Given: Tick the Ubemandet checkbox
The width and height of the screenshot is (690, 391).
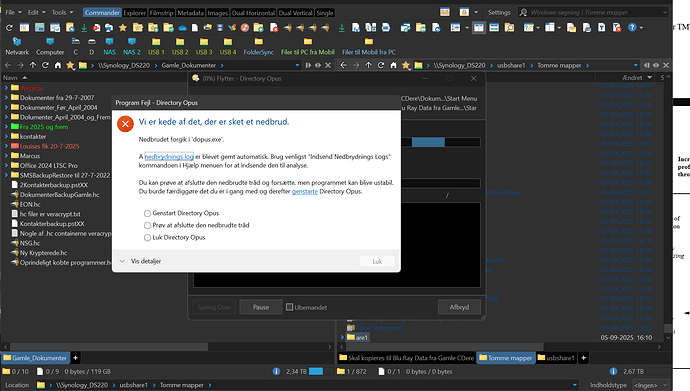Looking at the screenshot, I should point(290,307).
